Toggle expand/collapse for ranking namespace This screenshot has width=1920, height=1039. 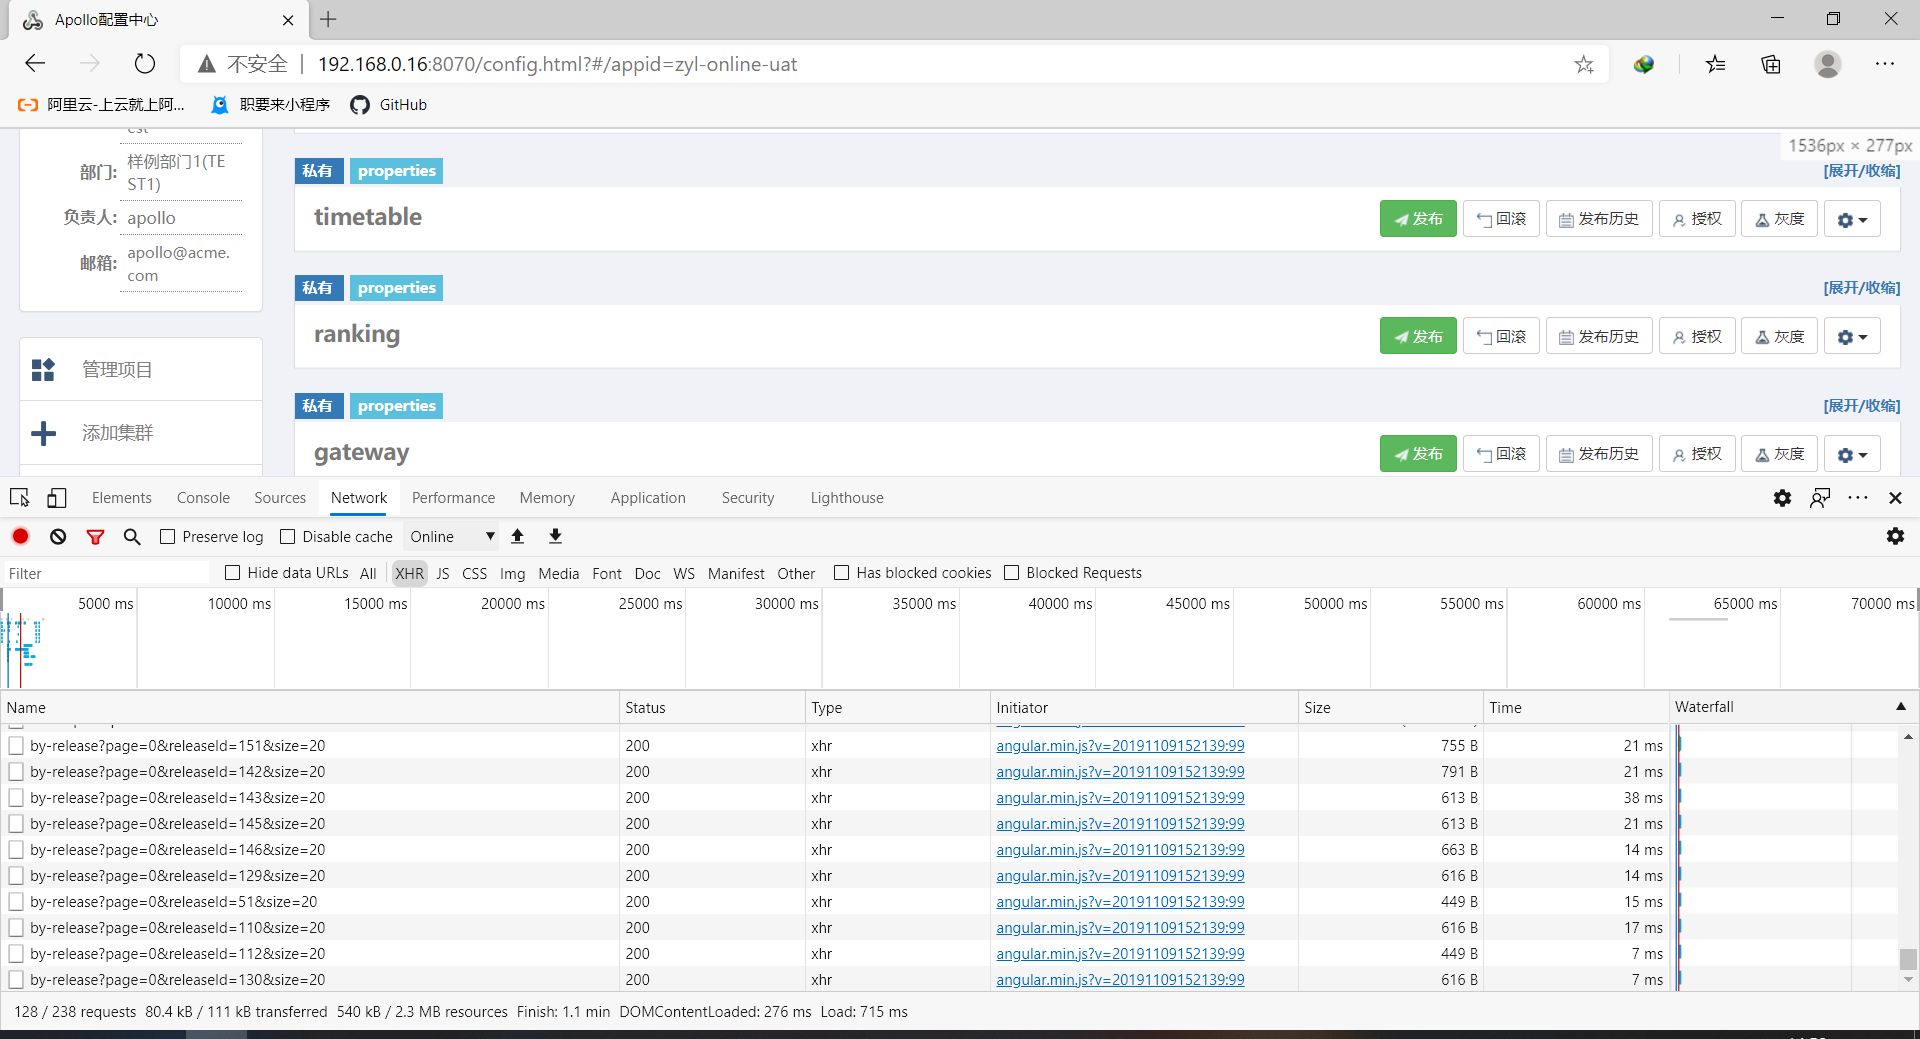tap(1861, 288)
